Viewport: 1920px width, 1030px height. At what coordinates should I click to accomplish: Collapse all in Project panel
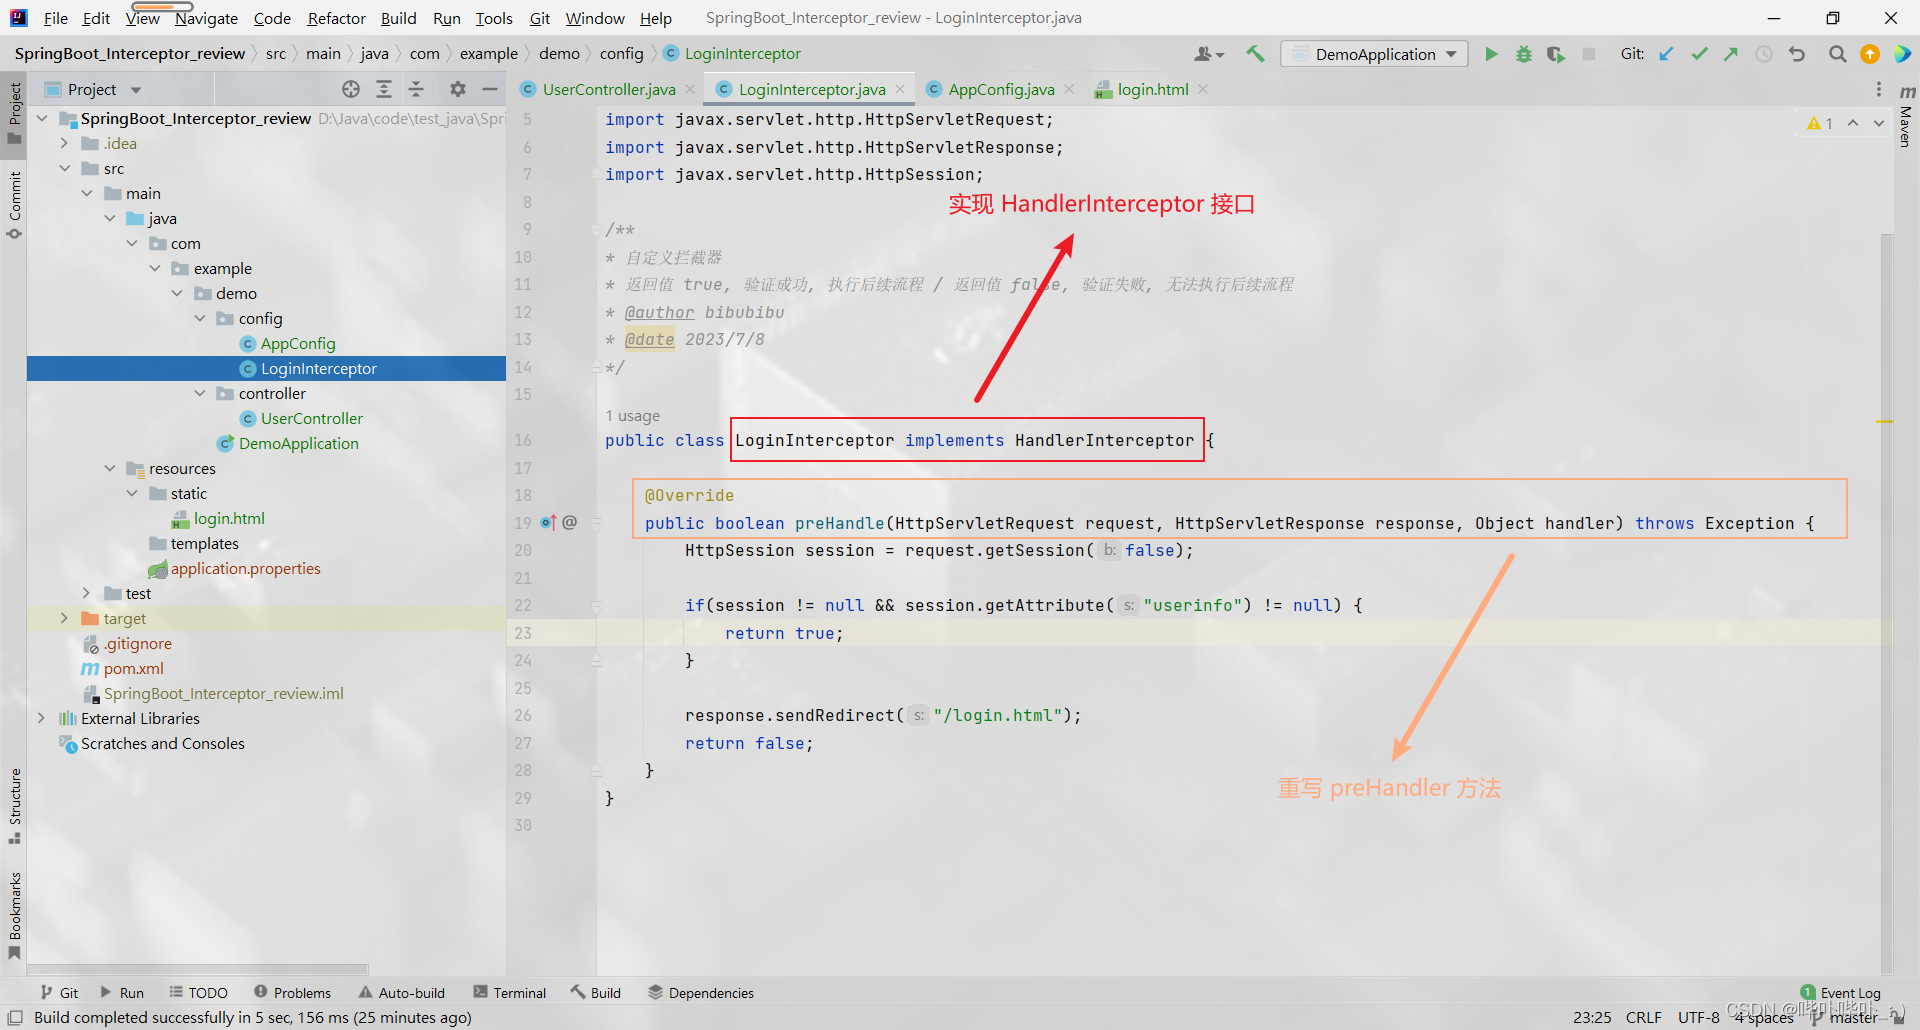pyautogui.click(x=416, y=89)
